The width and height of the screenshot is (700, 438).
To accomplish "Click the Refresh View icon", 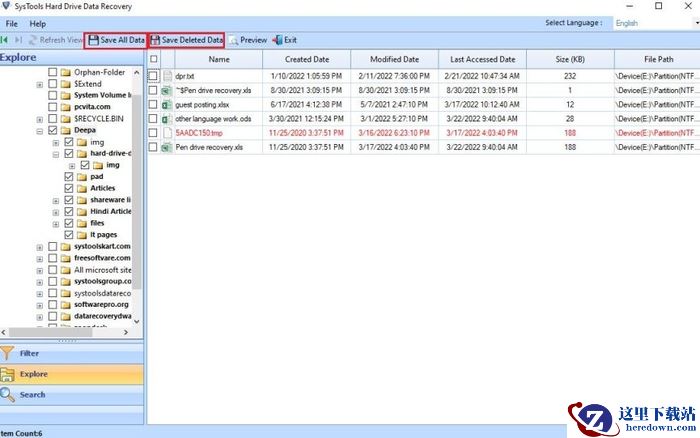I will (33, 40).
